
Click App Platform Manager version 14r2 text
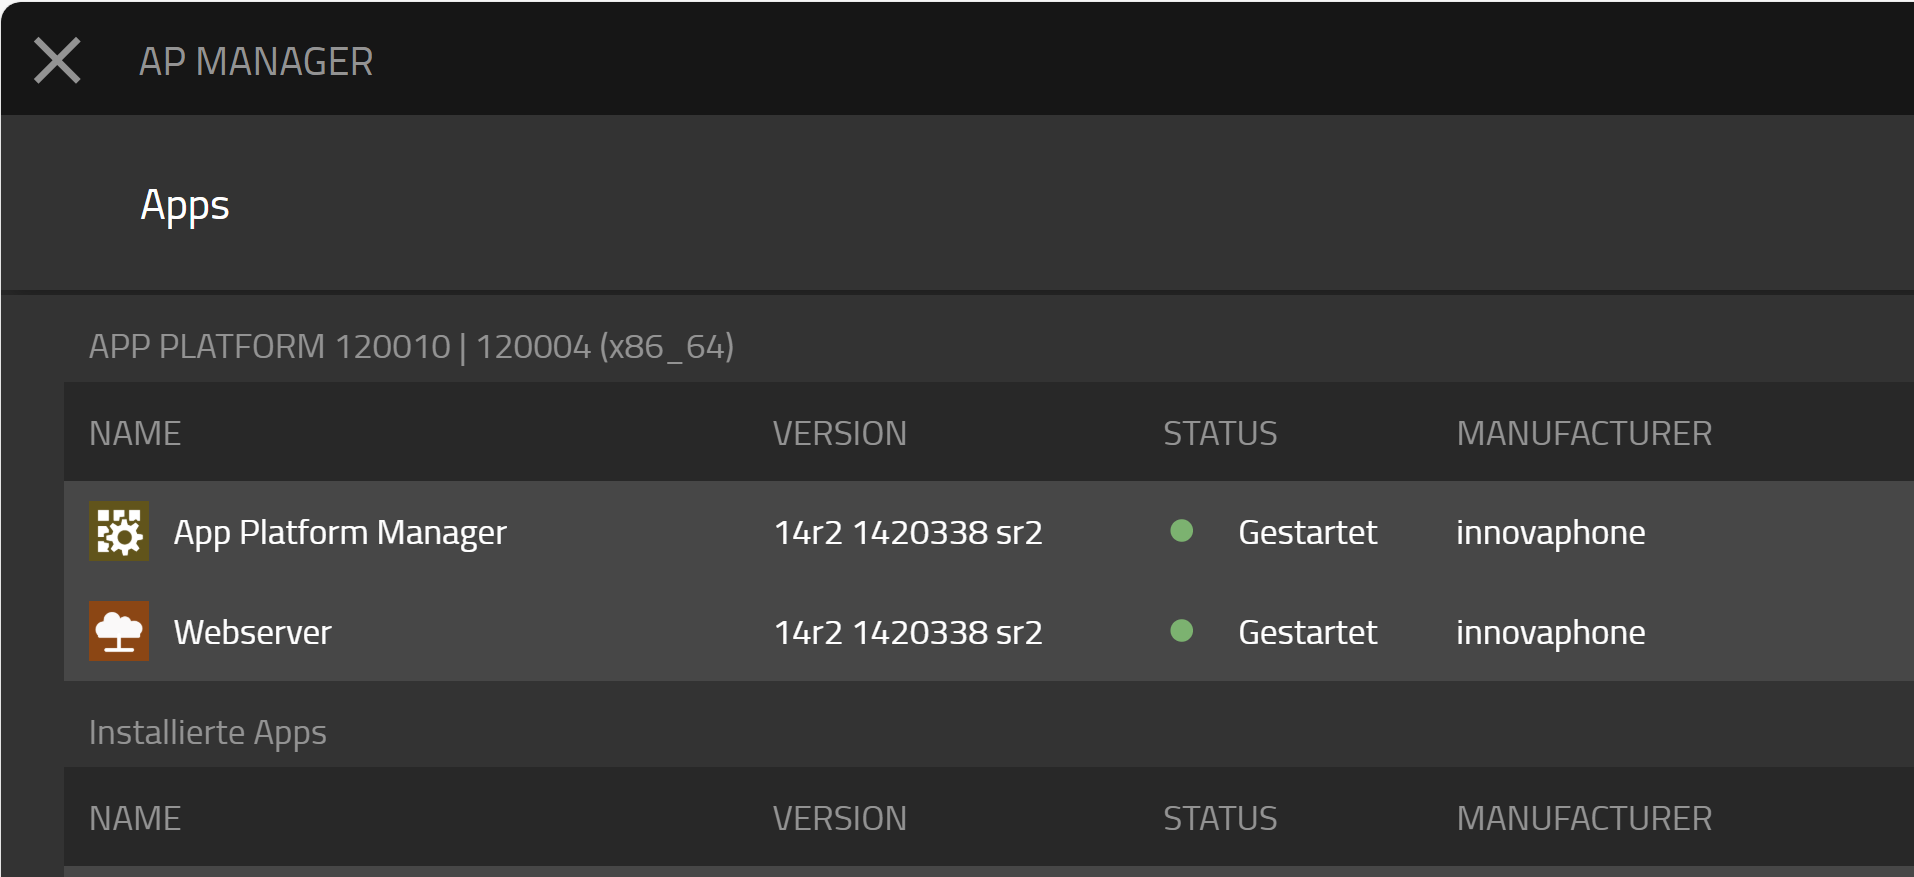tap(908, 532)
